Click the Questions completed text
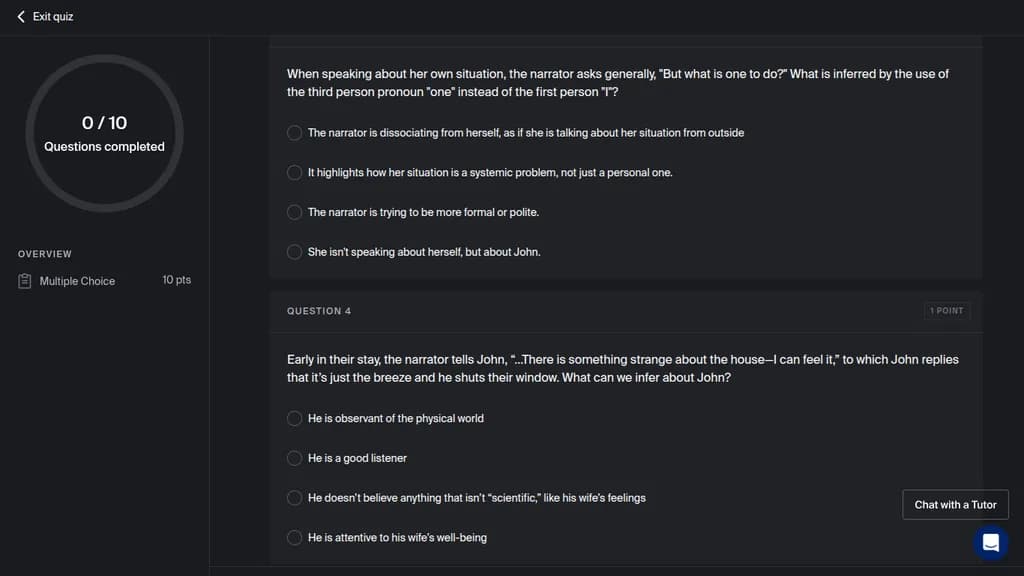Viewport: 1024px width, 576px height. (x=104, y=147)
